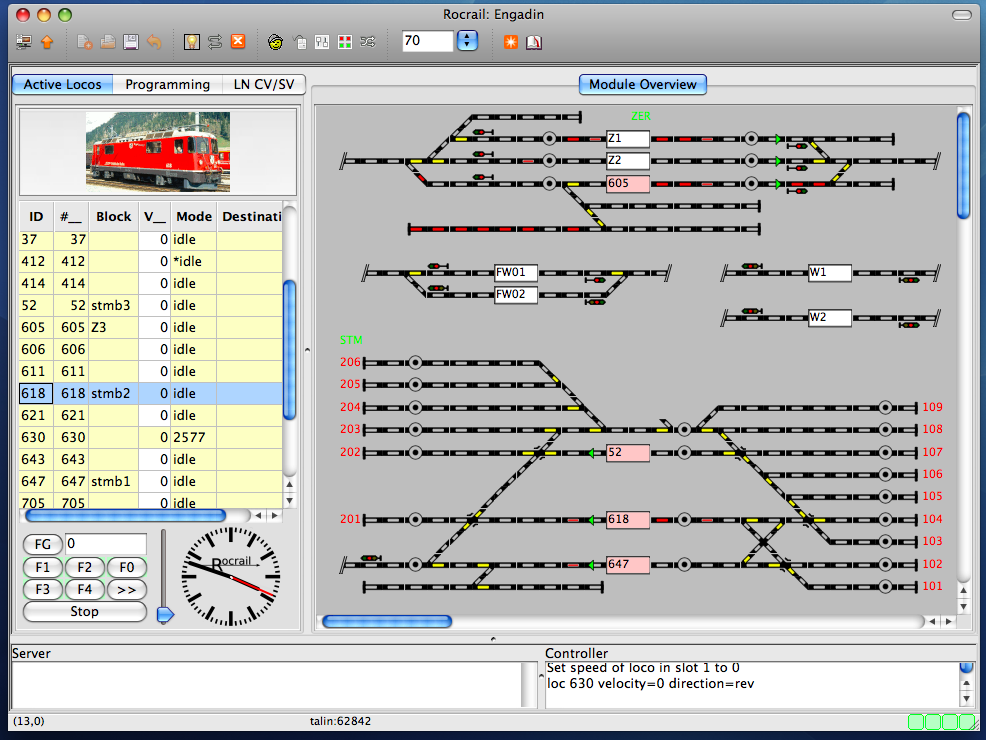This screenshot has height=740, width=986.
Task: Click the orange starburst toolbar icon
Action: (511, 42)
